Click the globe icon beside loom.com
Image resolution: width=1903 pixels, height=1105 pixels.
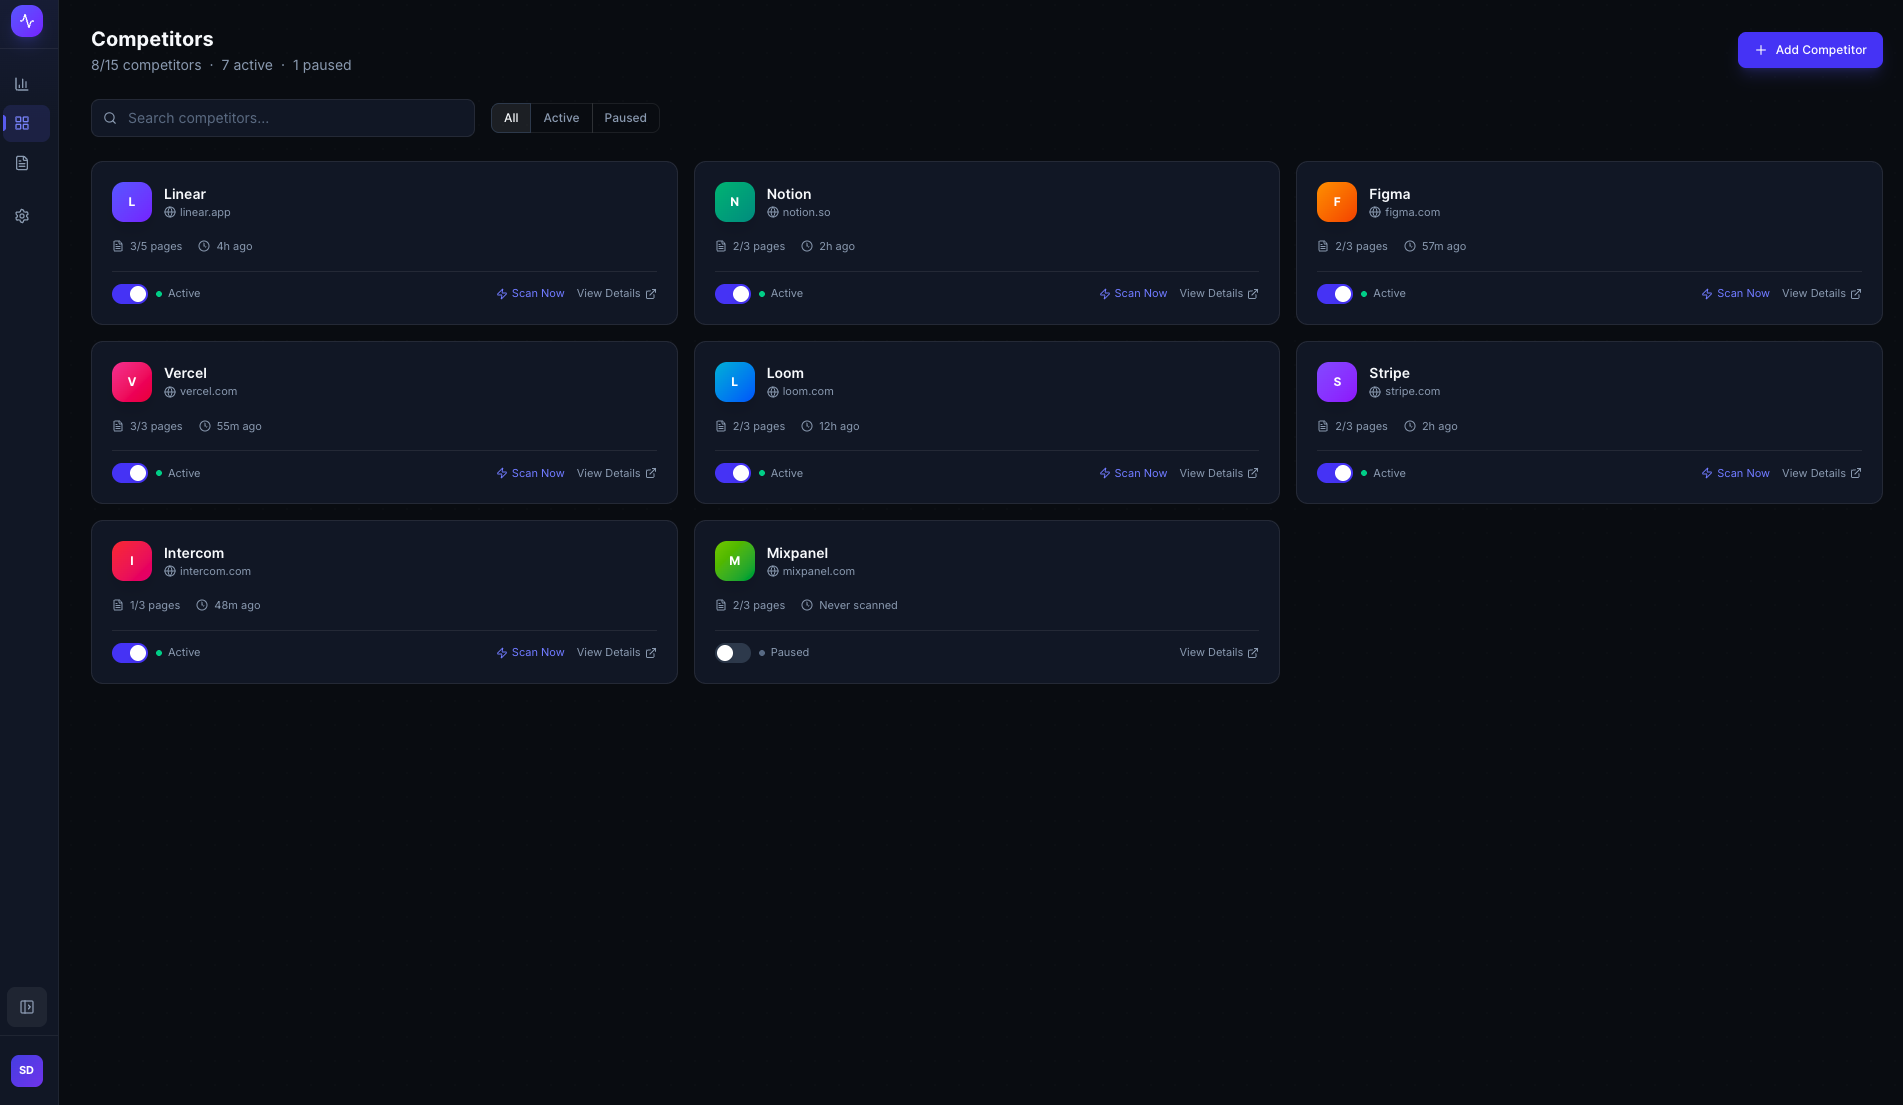(x=773, y=392)
